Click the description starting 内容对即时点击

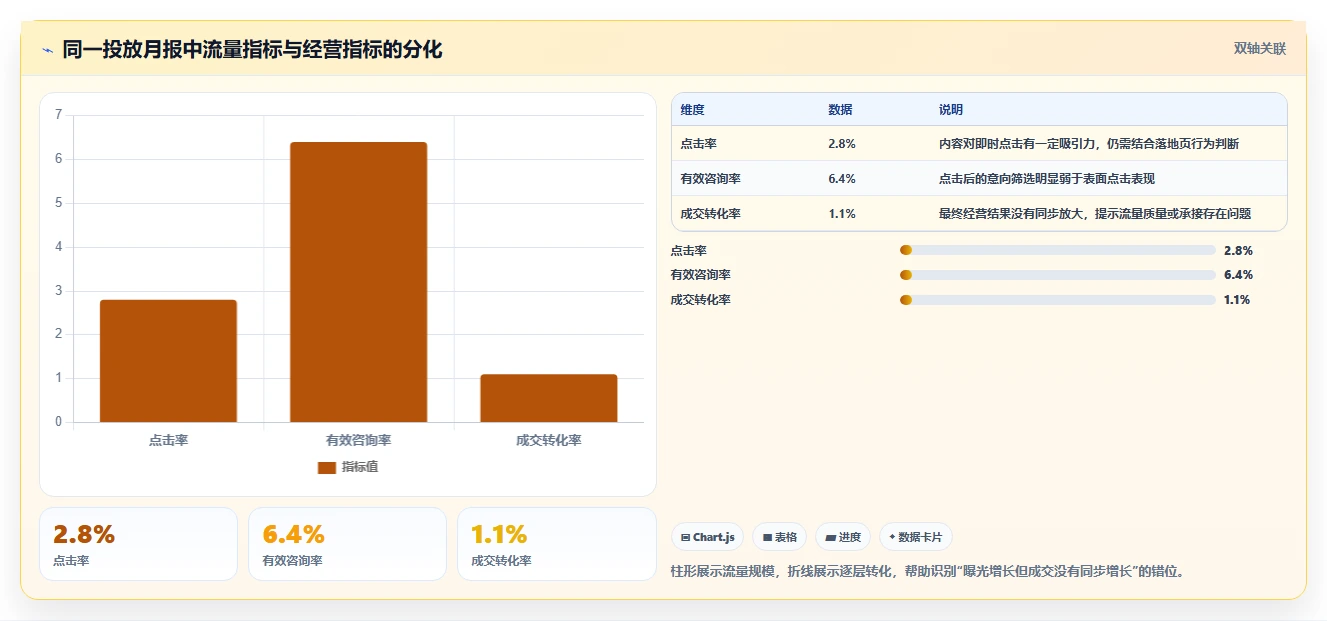(x=1089, y=144)
